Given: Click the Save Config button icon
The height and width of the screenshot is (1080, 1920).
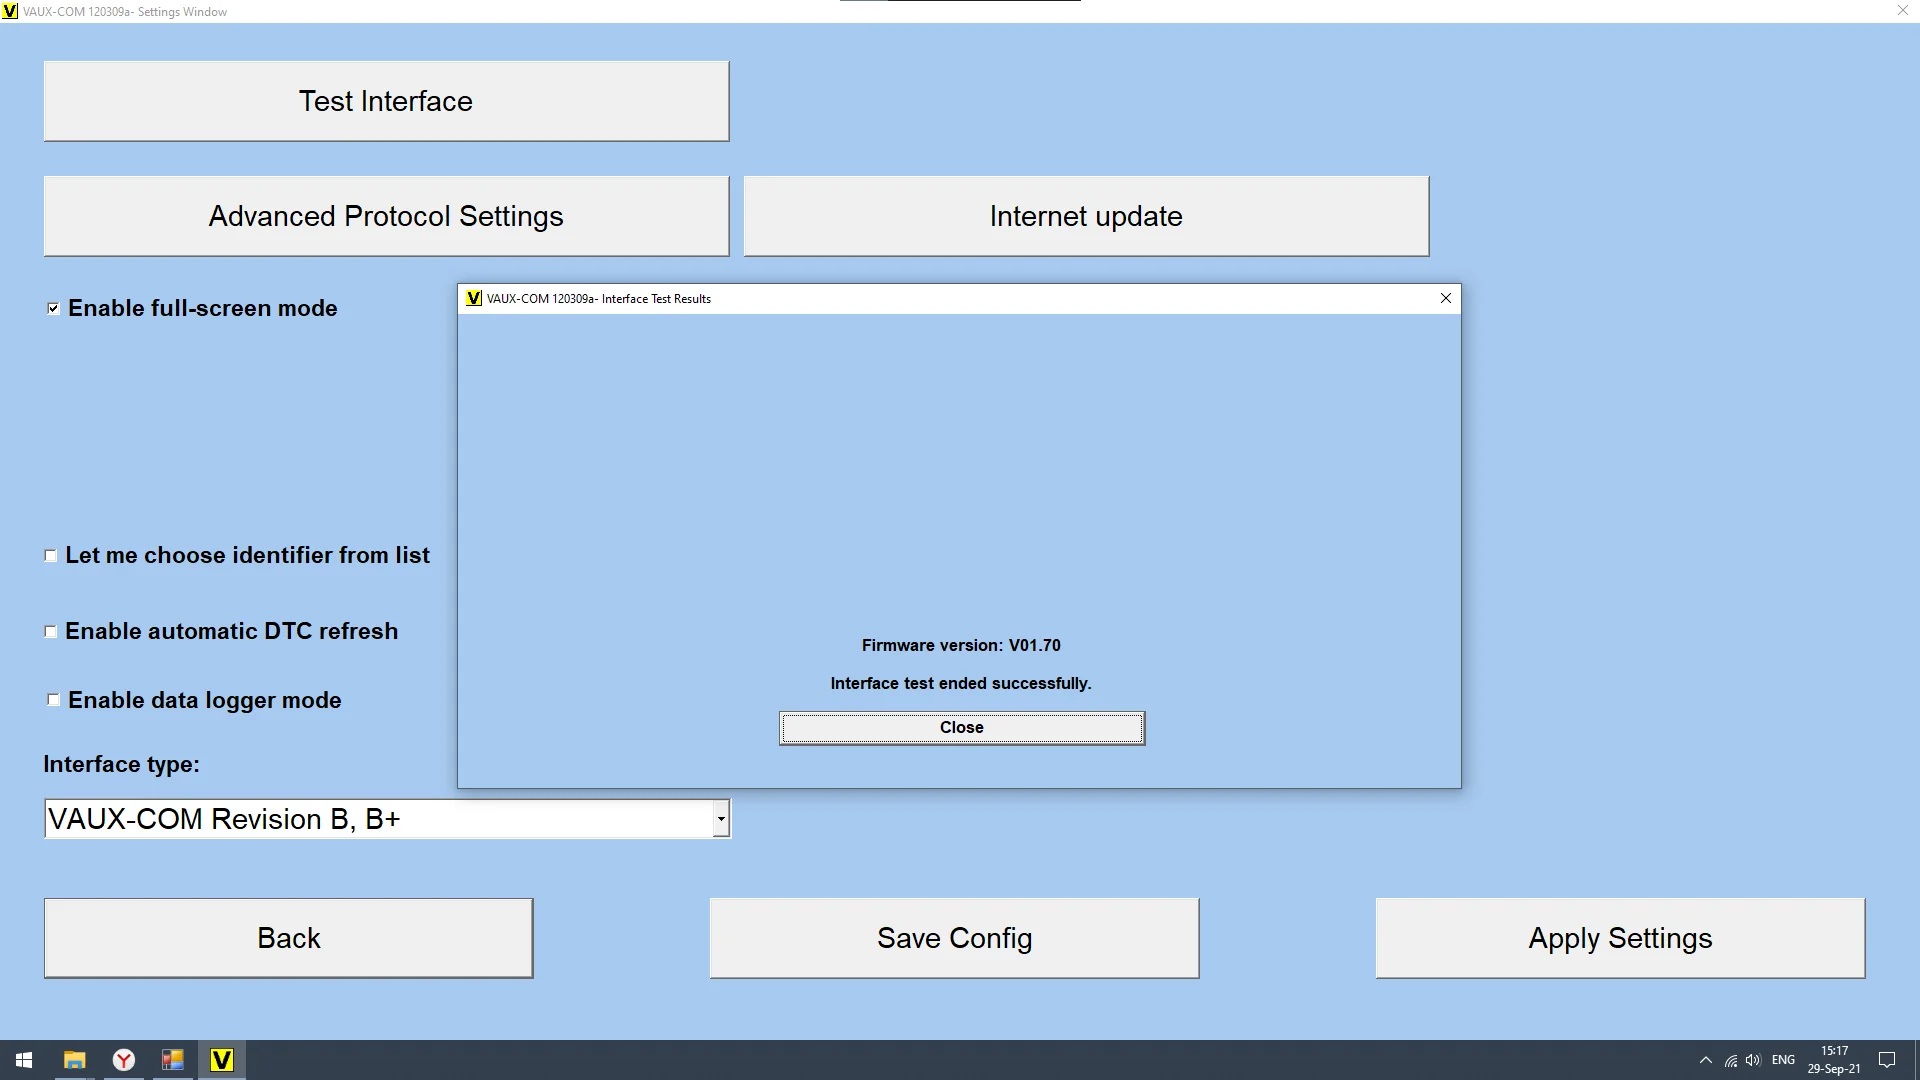Looking at the screenshot, I should 953,938.
